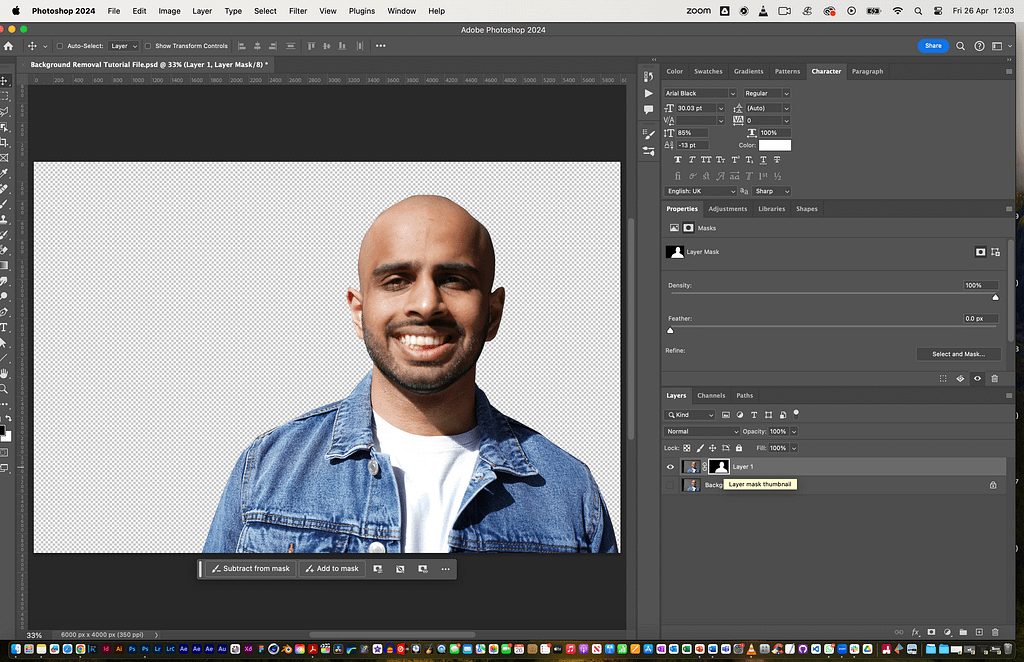Open the Sharp anti-aliasing dropdown
Image resolution: width=1024 pixels, height=662 pixels.
coord(772,191)
